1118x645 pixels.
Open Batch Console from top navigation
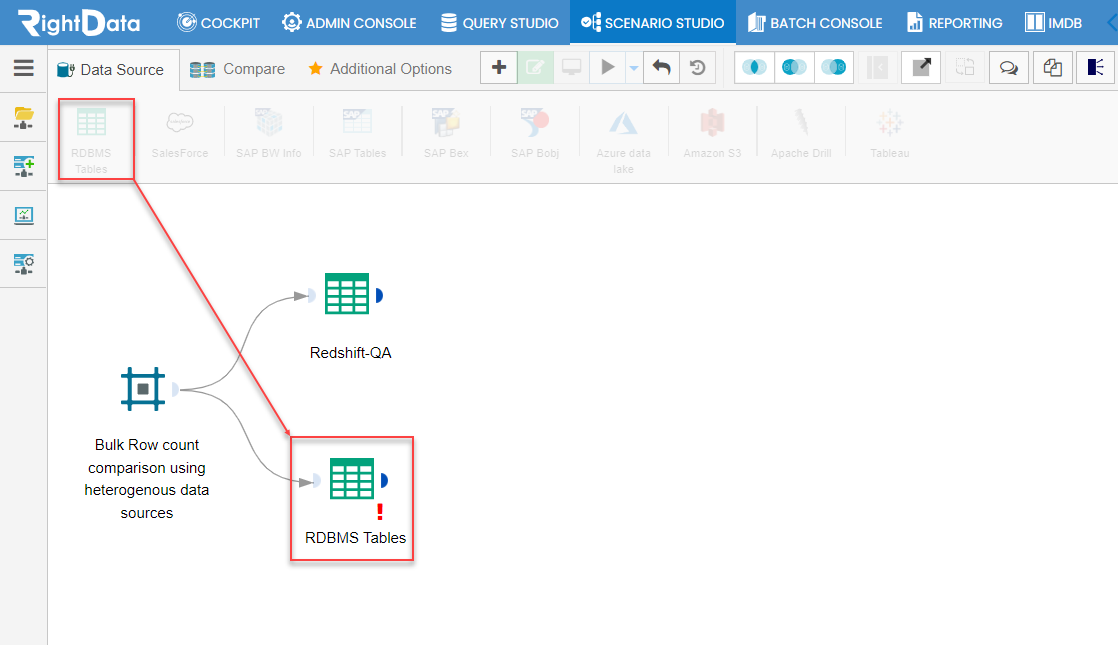[x=815, y=23]
